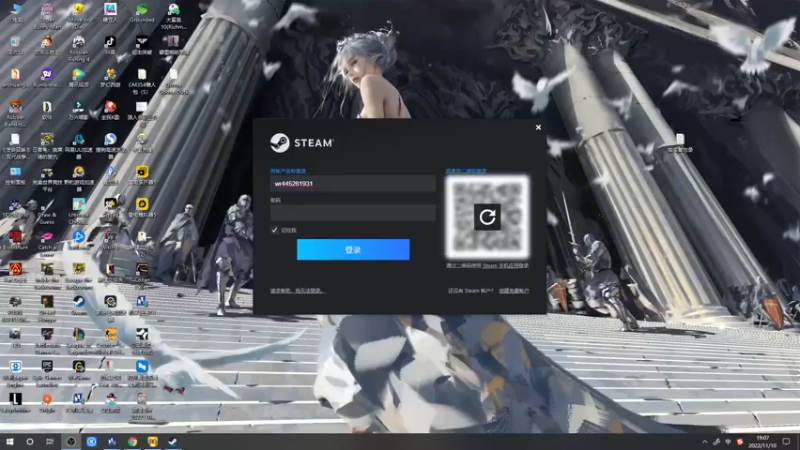
Task: Open the Control Panel desktop shortcut
Action: 15,175
